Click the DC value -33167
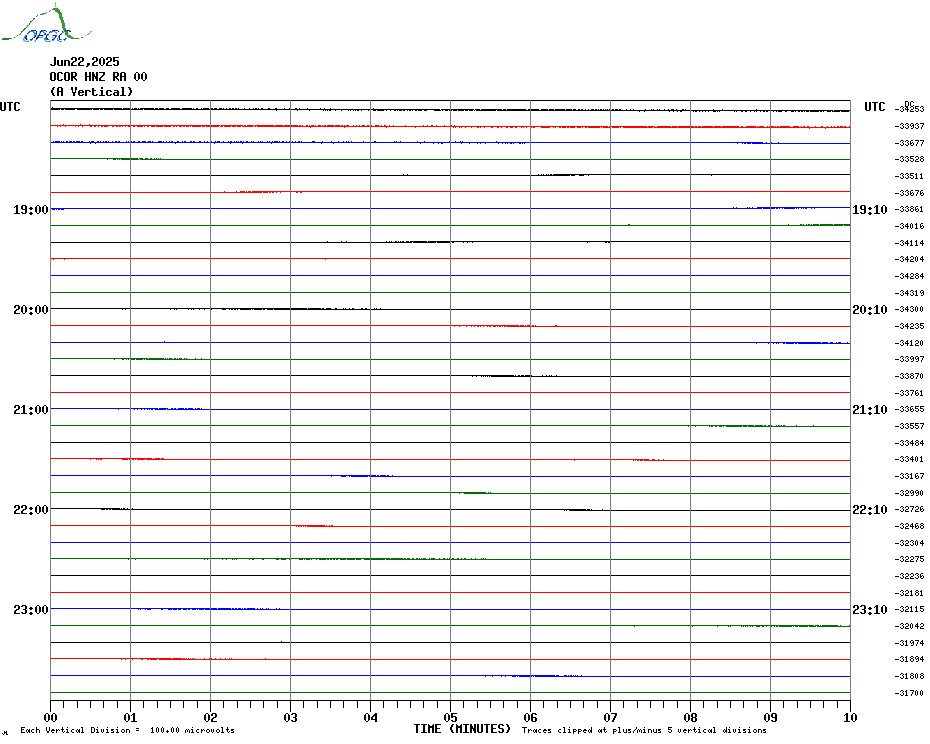Screen dimensions: 930x744 pos(909,476)
